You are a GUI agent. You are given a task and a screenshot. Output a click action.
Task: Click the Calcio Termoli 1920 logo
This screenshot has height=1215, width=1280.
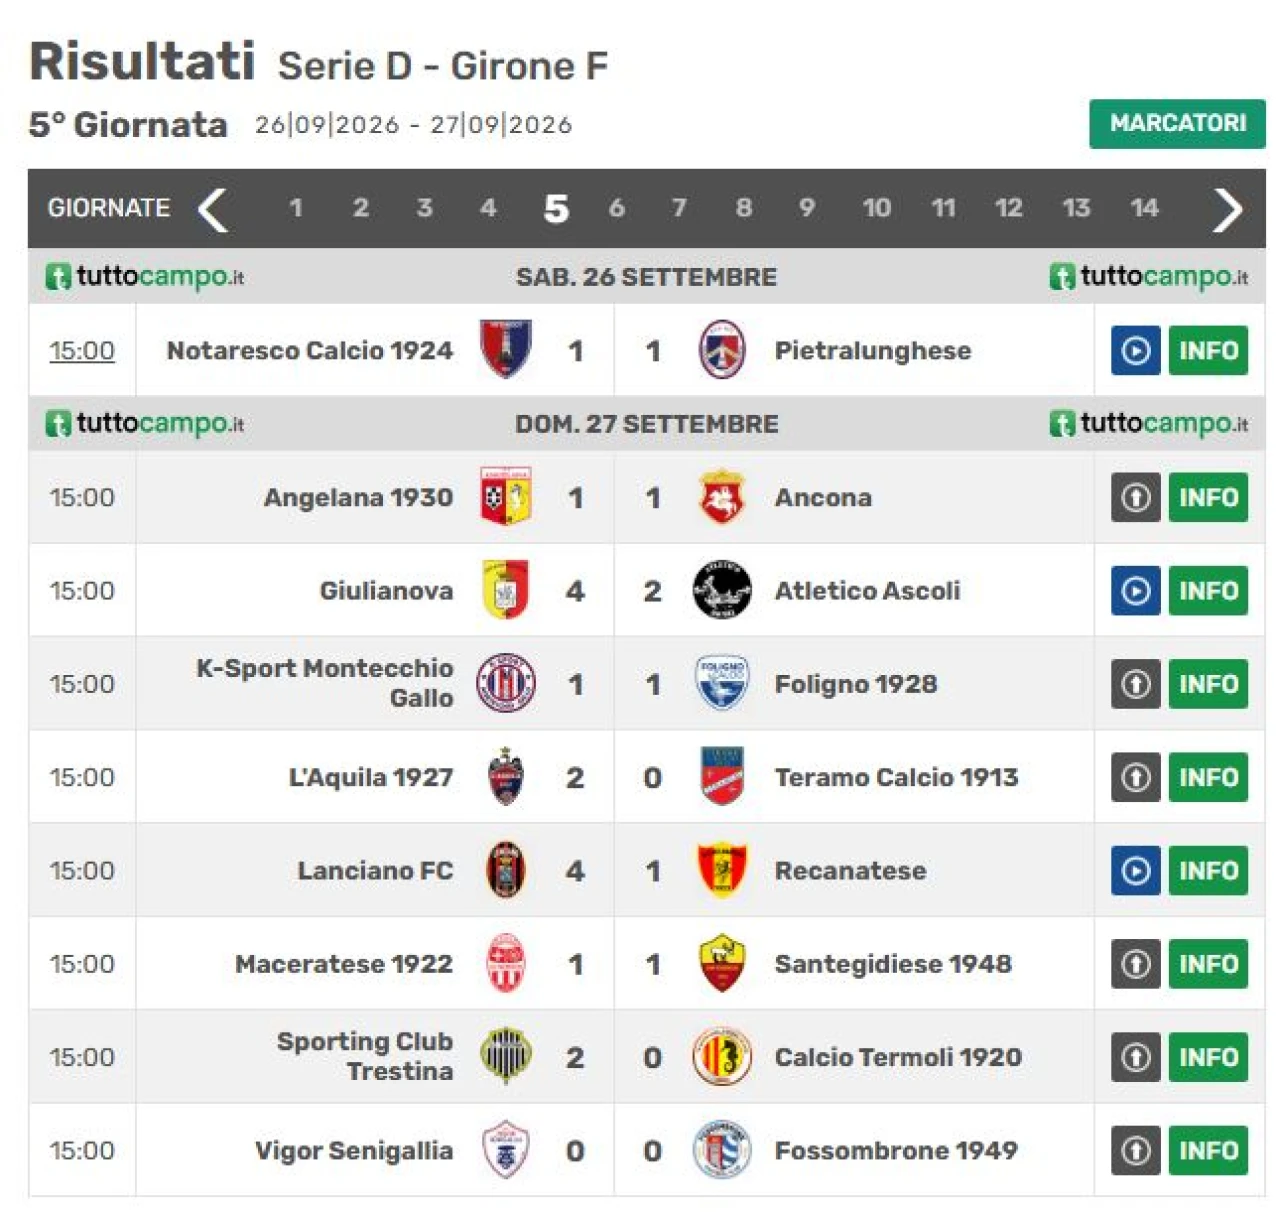[721, 1057]
